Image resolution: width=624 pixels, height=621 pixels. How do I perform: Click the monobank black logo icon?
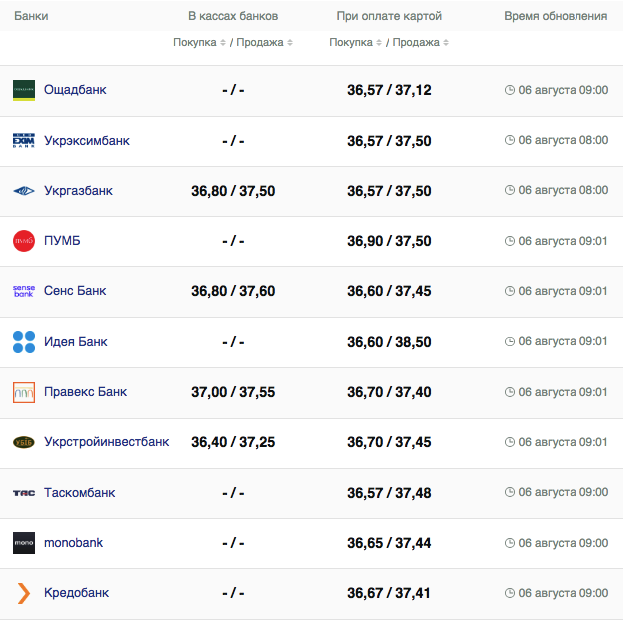[x=24, y=543]
